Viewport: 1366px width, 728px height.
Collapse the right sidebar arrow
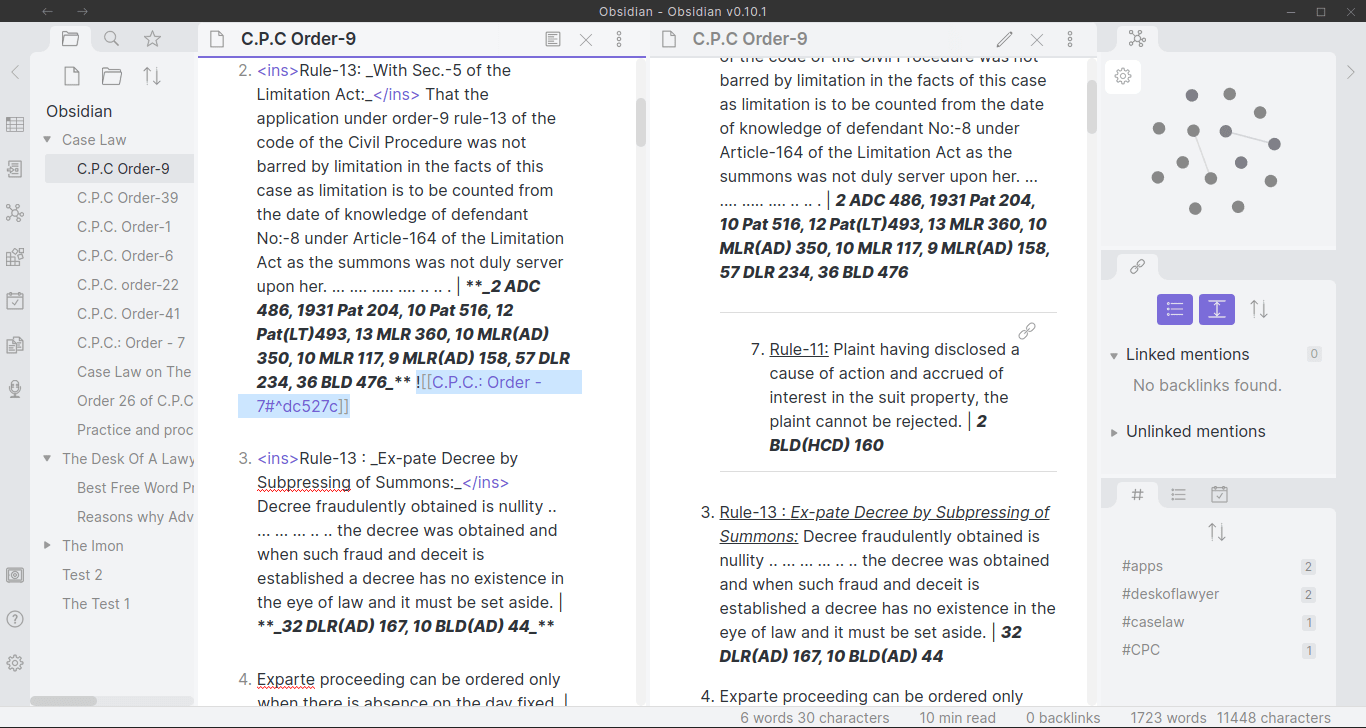pos(1351,72)
